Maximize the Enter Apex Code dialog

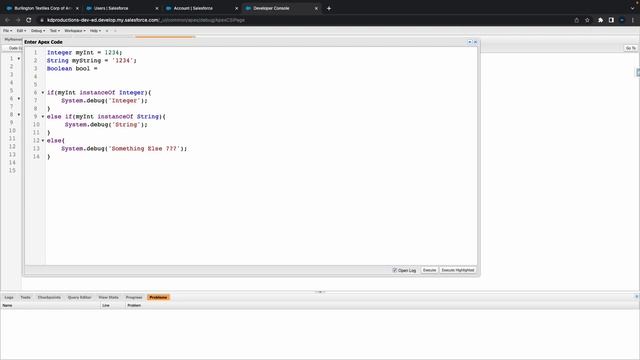coord(469,42)
